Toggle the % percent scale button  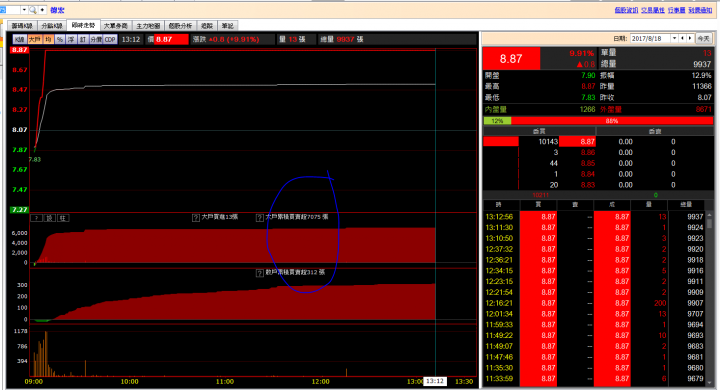[60, 40]
